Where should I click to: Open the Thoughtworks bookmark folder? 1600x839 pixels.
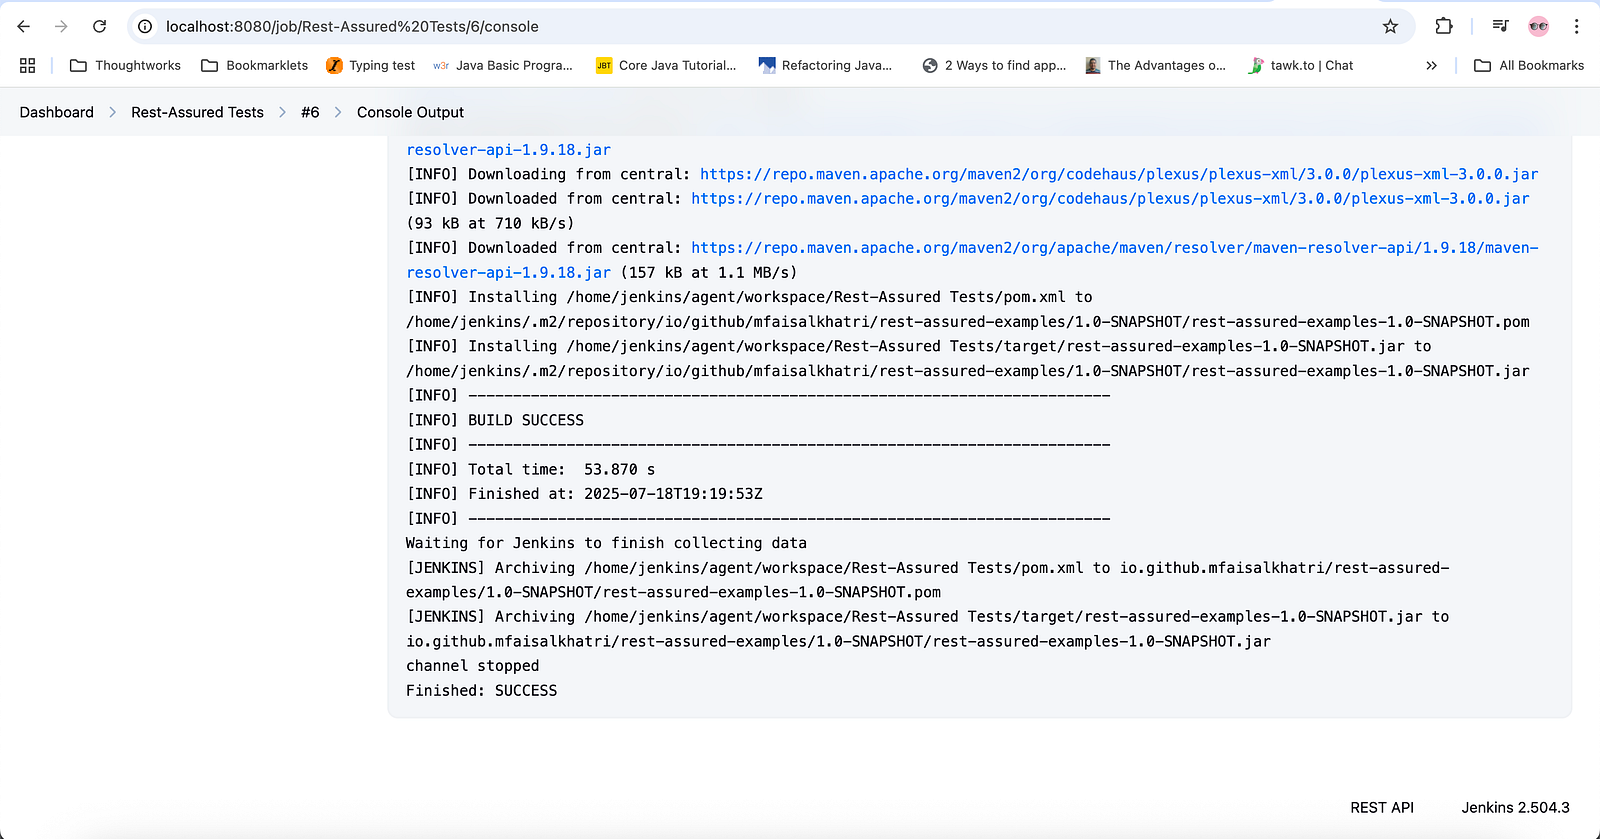pyautogui.click(x=125, y=65)
